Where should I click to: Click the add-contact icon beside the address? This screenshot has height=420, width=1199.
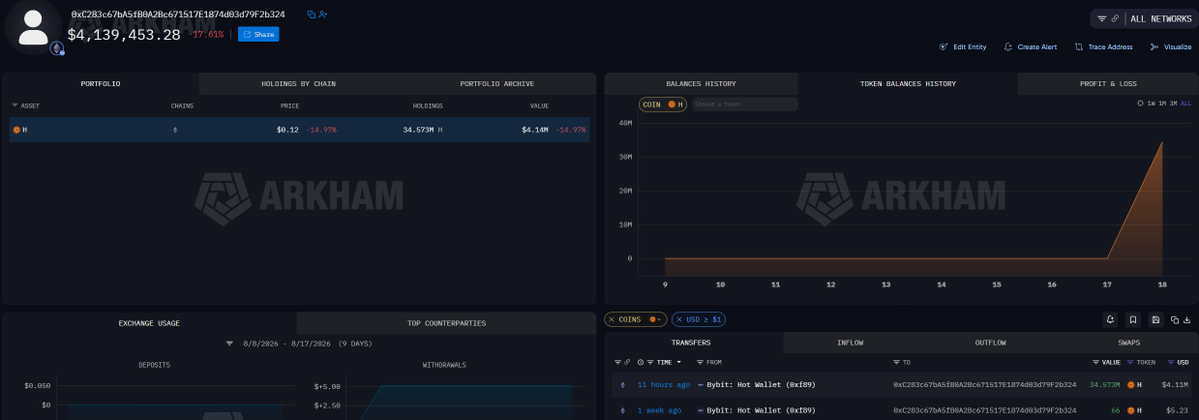323,15
